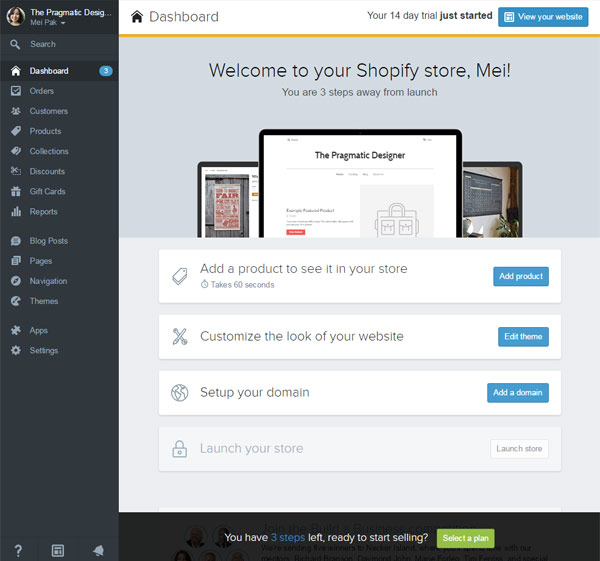Open Settings in sidebar
This screenshot has width=600, height=561.
44,351
